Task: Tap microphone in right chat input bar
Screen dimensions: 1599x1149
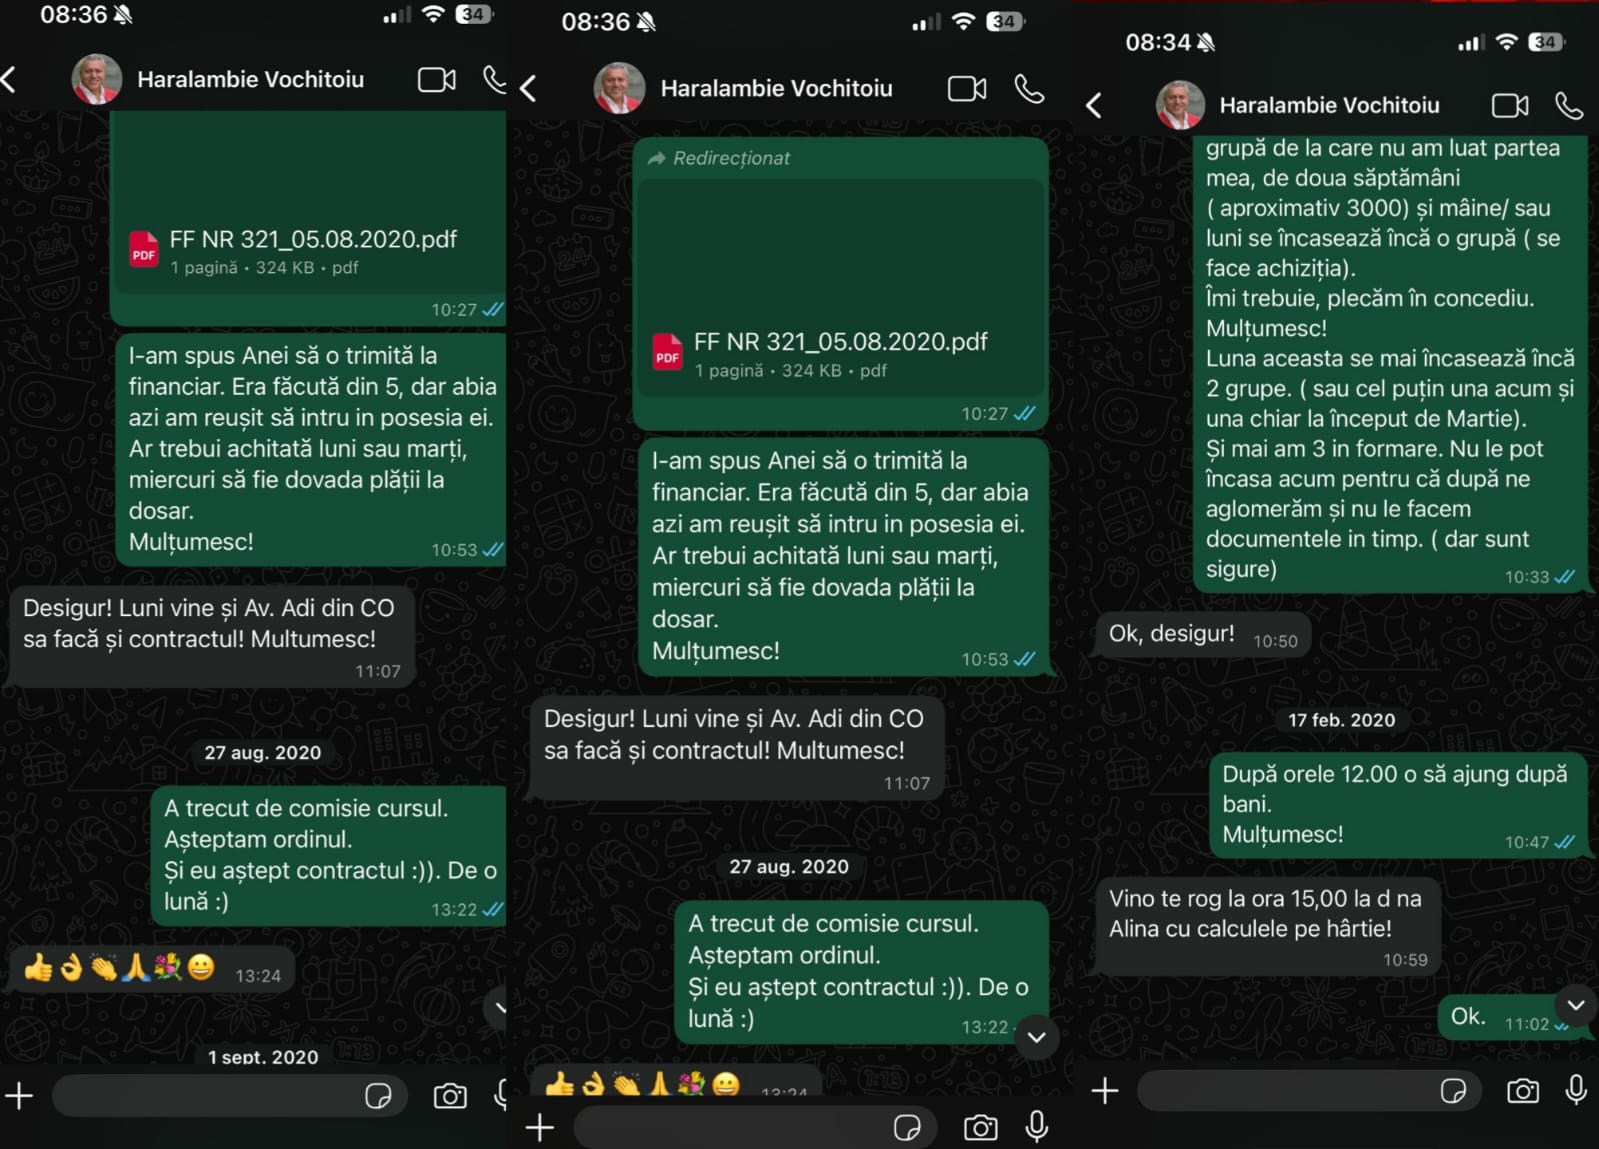Action: click(1576, 1090)
